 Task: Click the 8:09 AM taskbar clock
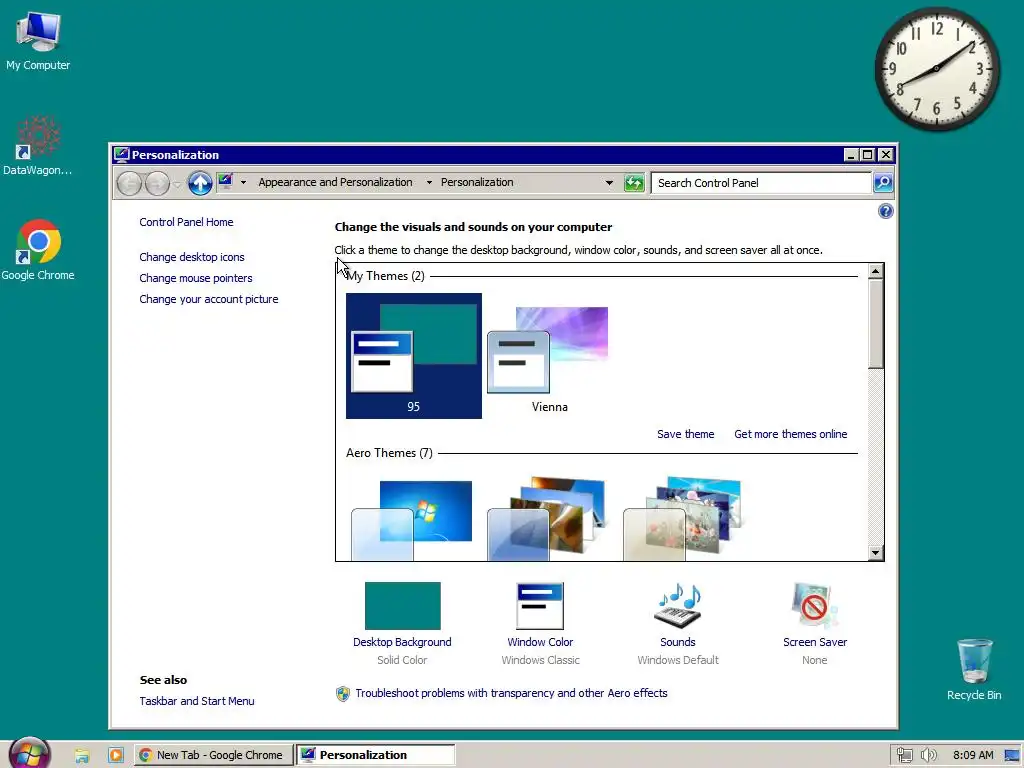pyautogui.click(x=972, y=755)
